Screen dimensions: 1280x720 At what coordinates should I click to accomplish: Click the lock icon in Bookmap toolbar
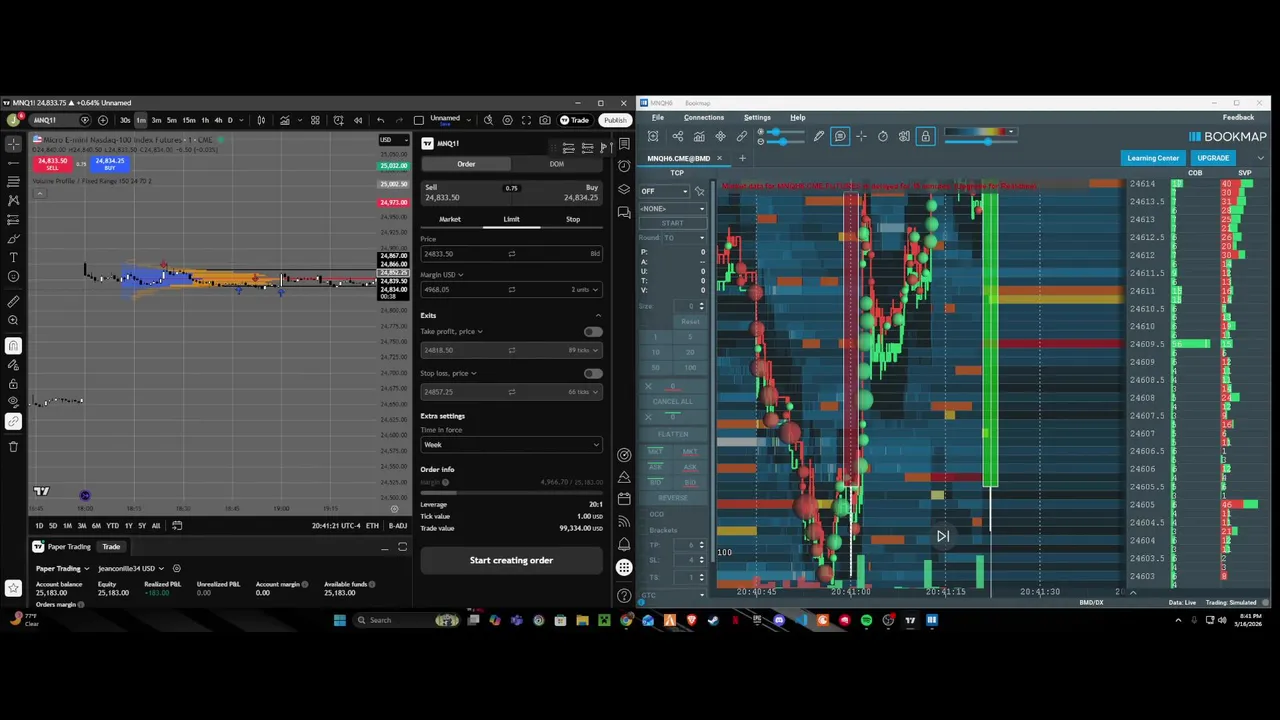[926, 137]
